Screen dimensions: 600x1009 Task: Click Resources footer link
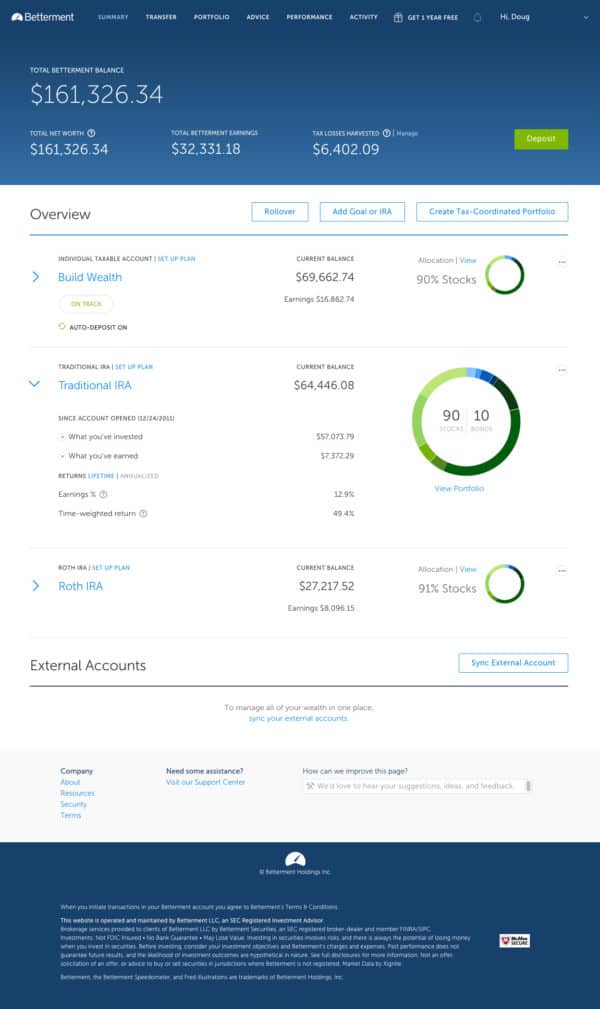click(77, 793)
